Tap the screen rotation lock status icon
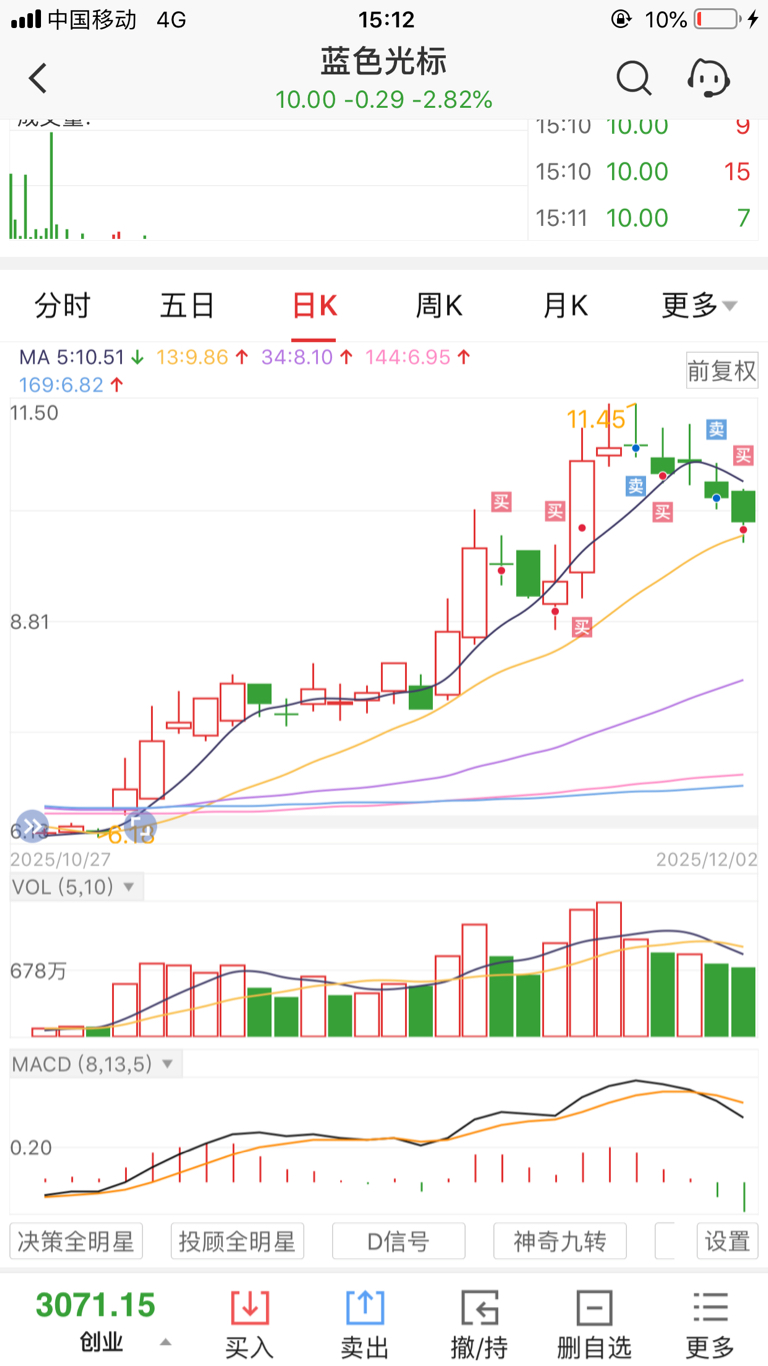This screenshot has height=1366, width=768. [620, 19]
